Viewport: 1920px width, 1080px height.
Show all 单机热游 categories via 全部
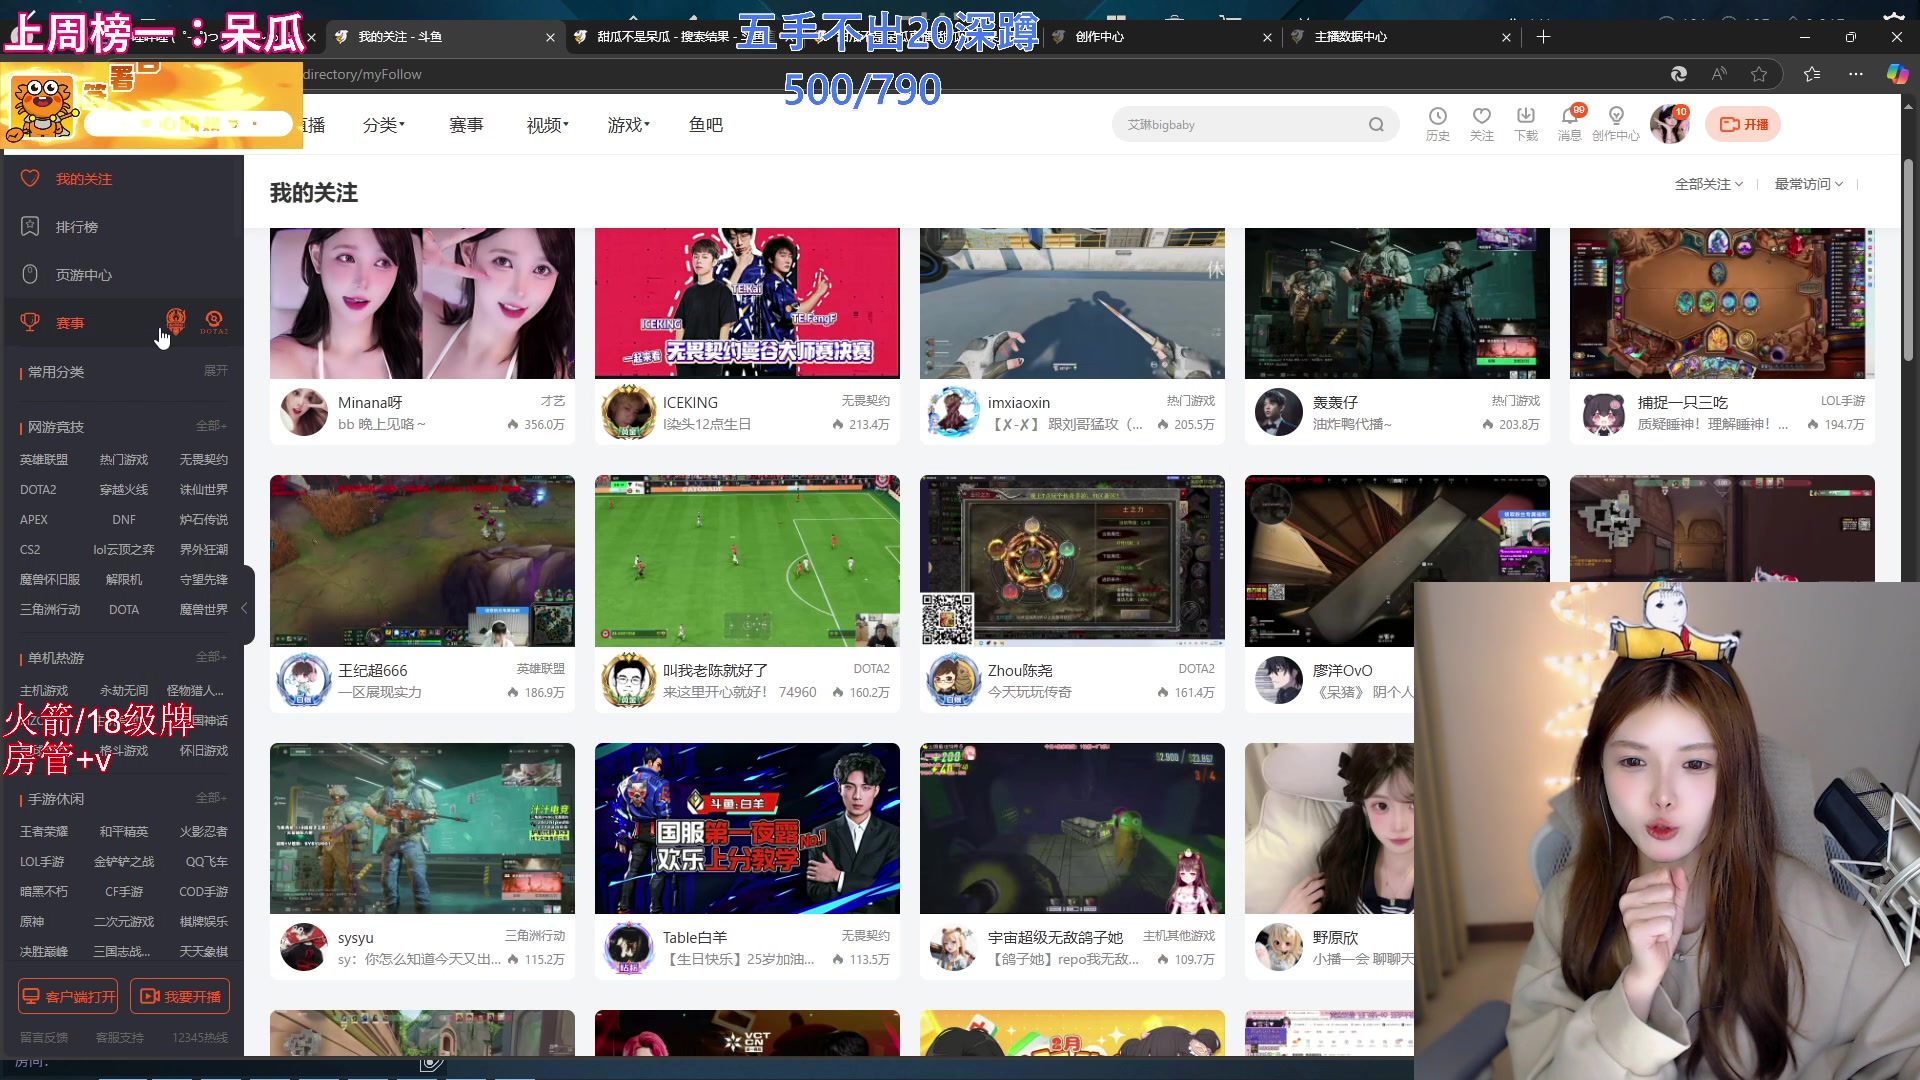pos(211,657)
